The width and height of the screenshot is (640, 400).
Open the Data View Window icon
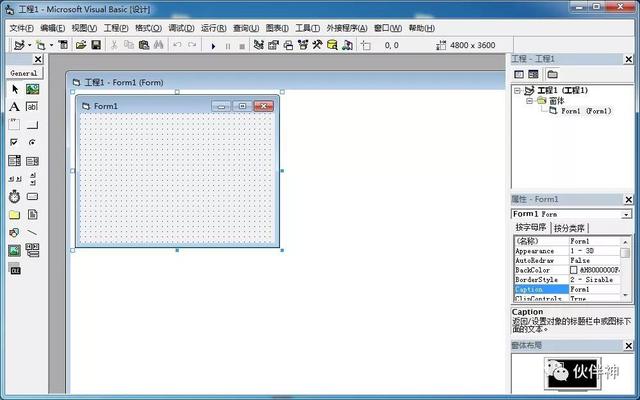coord(332,45)
